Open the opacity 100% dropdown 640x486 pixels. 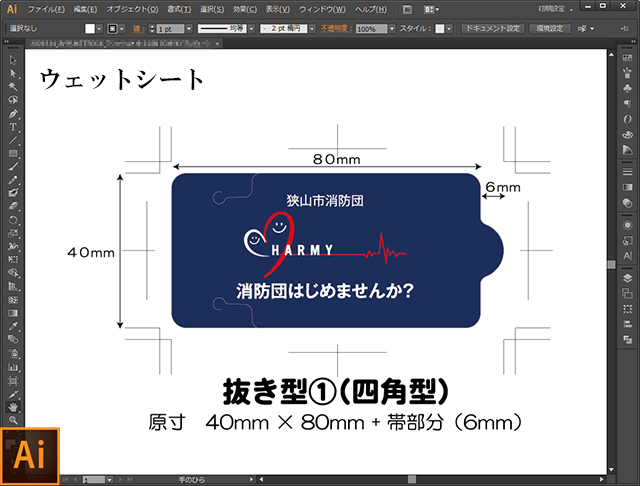[393, 29]
